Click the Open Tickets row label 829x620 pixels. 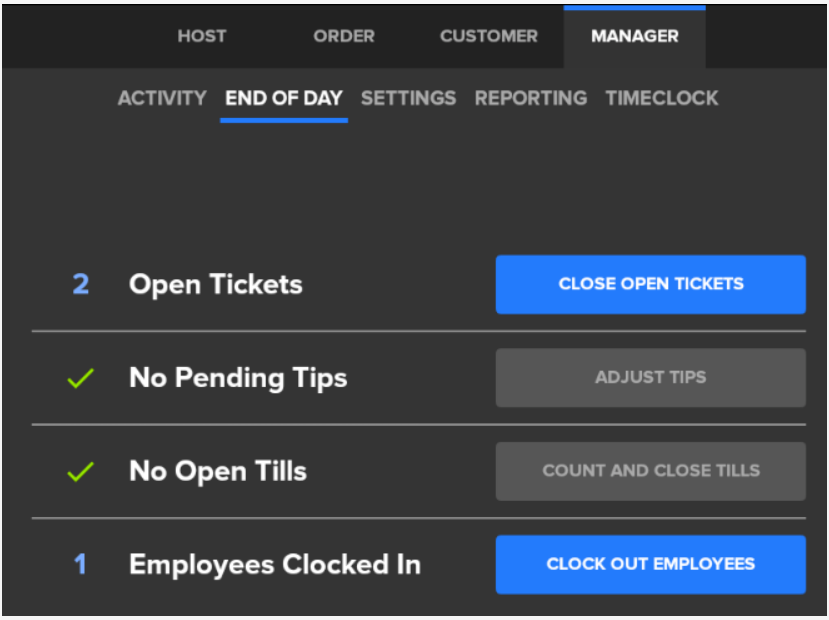click(215, 284)
